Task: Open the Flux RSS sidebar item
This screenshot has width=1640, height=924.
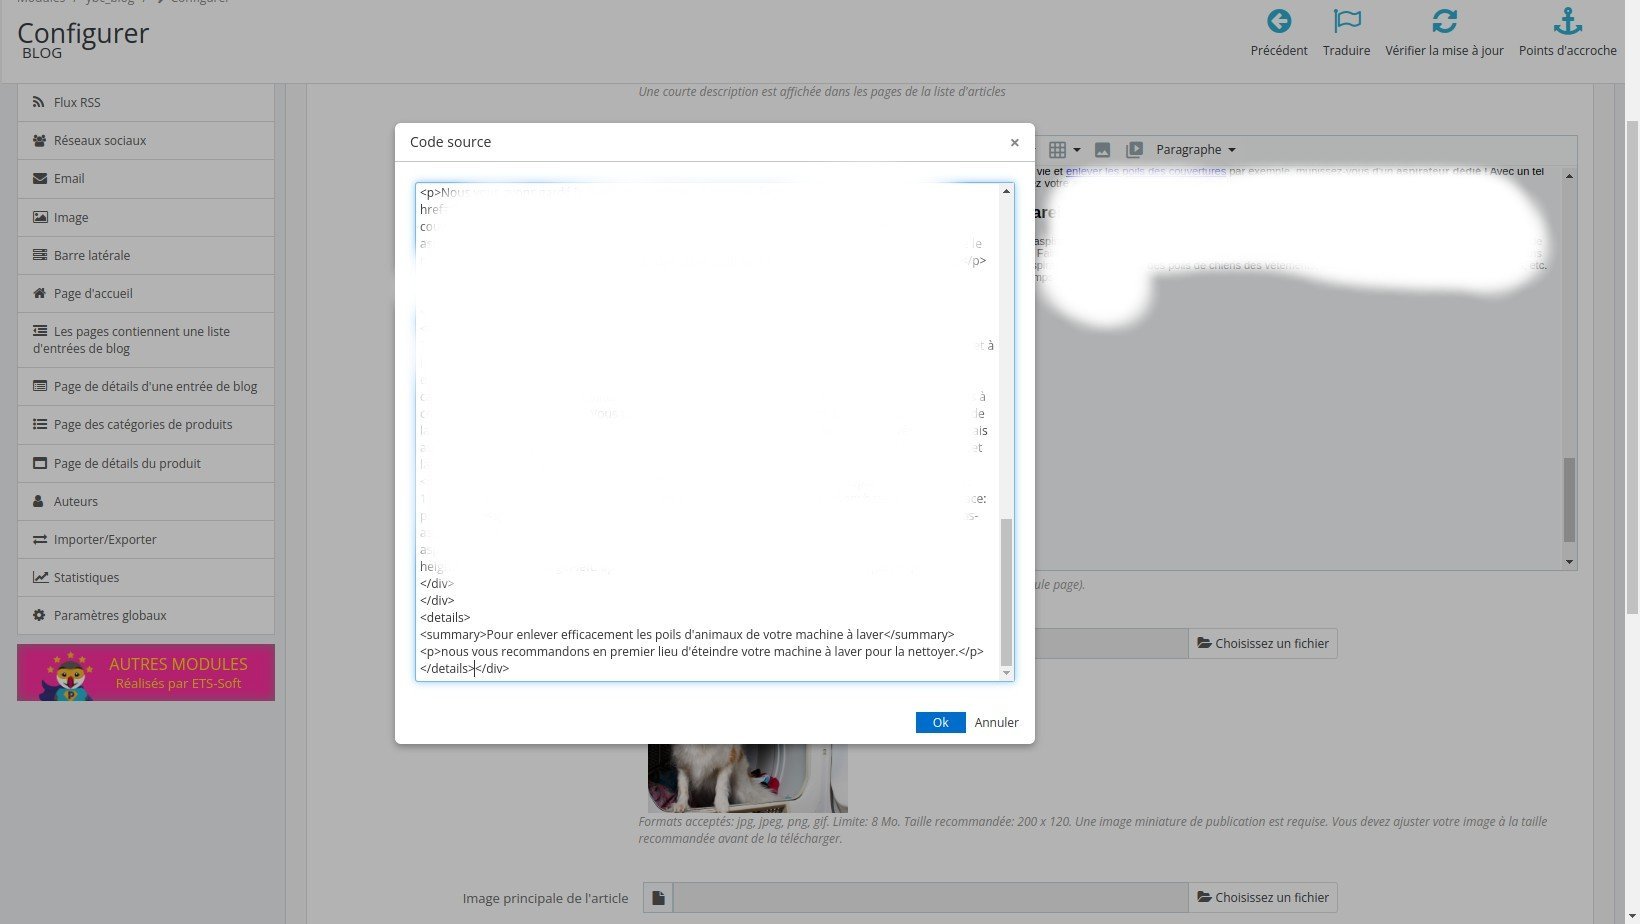Action: click(x=146, y=102)
